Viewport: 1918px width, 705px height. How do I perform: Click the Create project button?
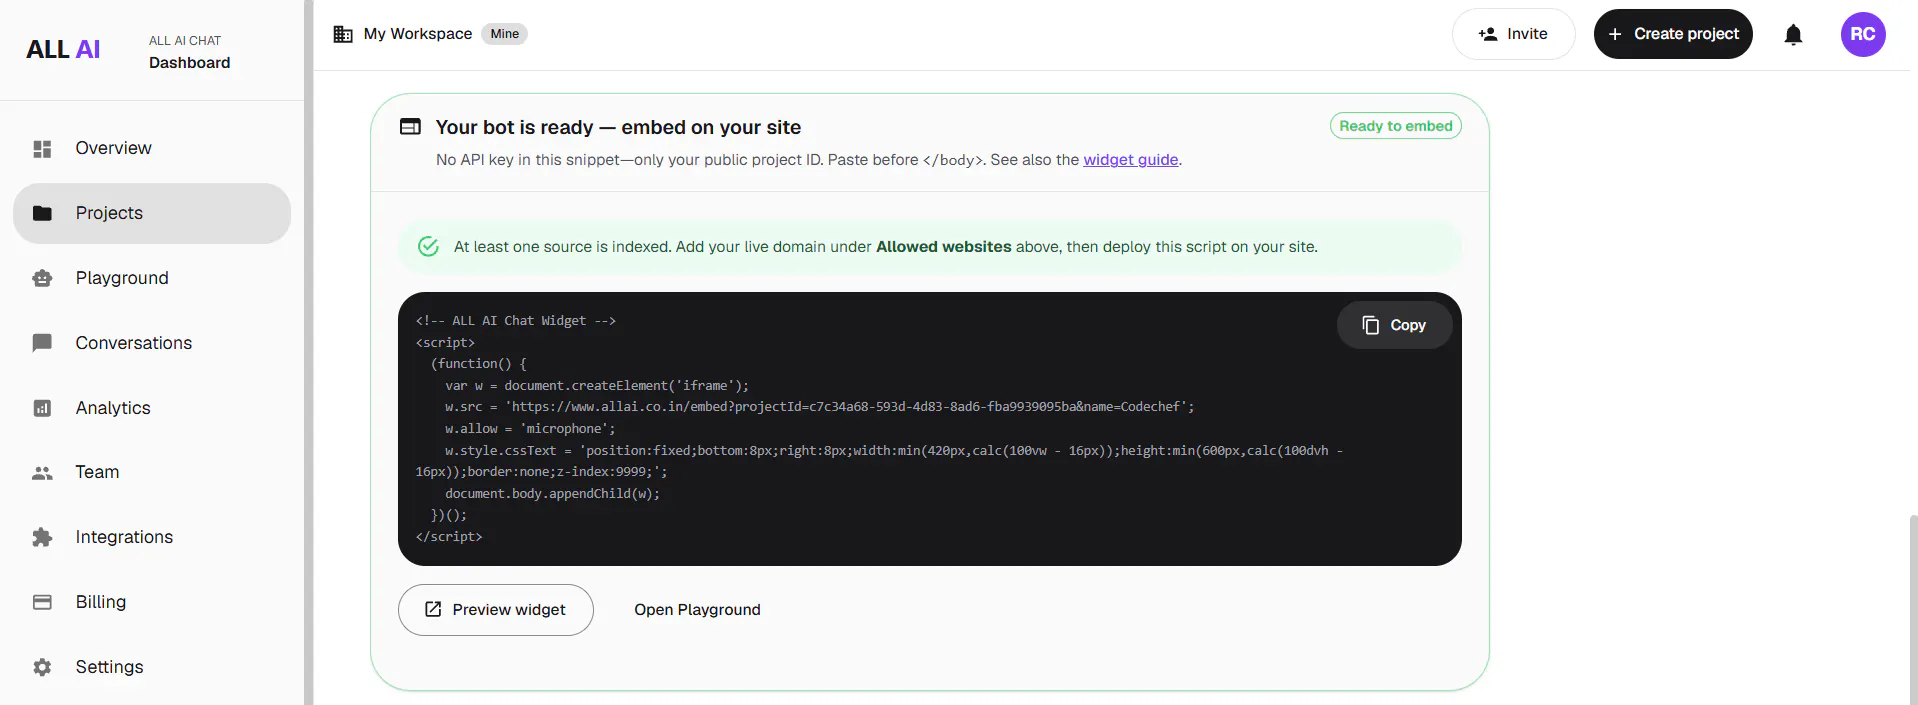[x=1673, y=34]
